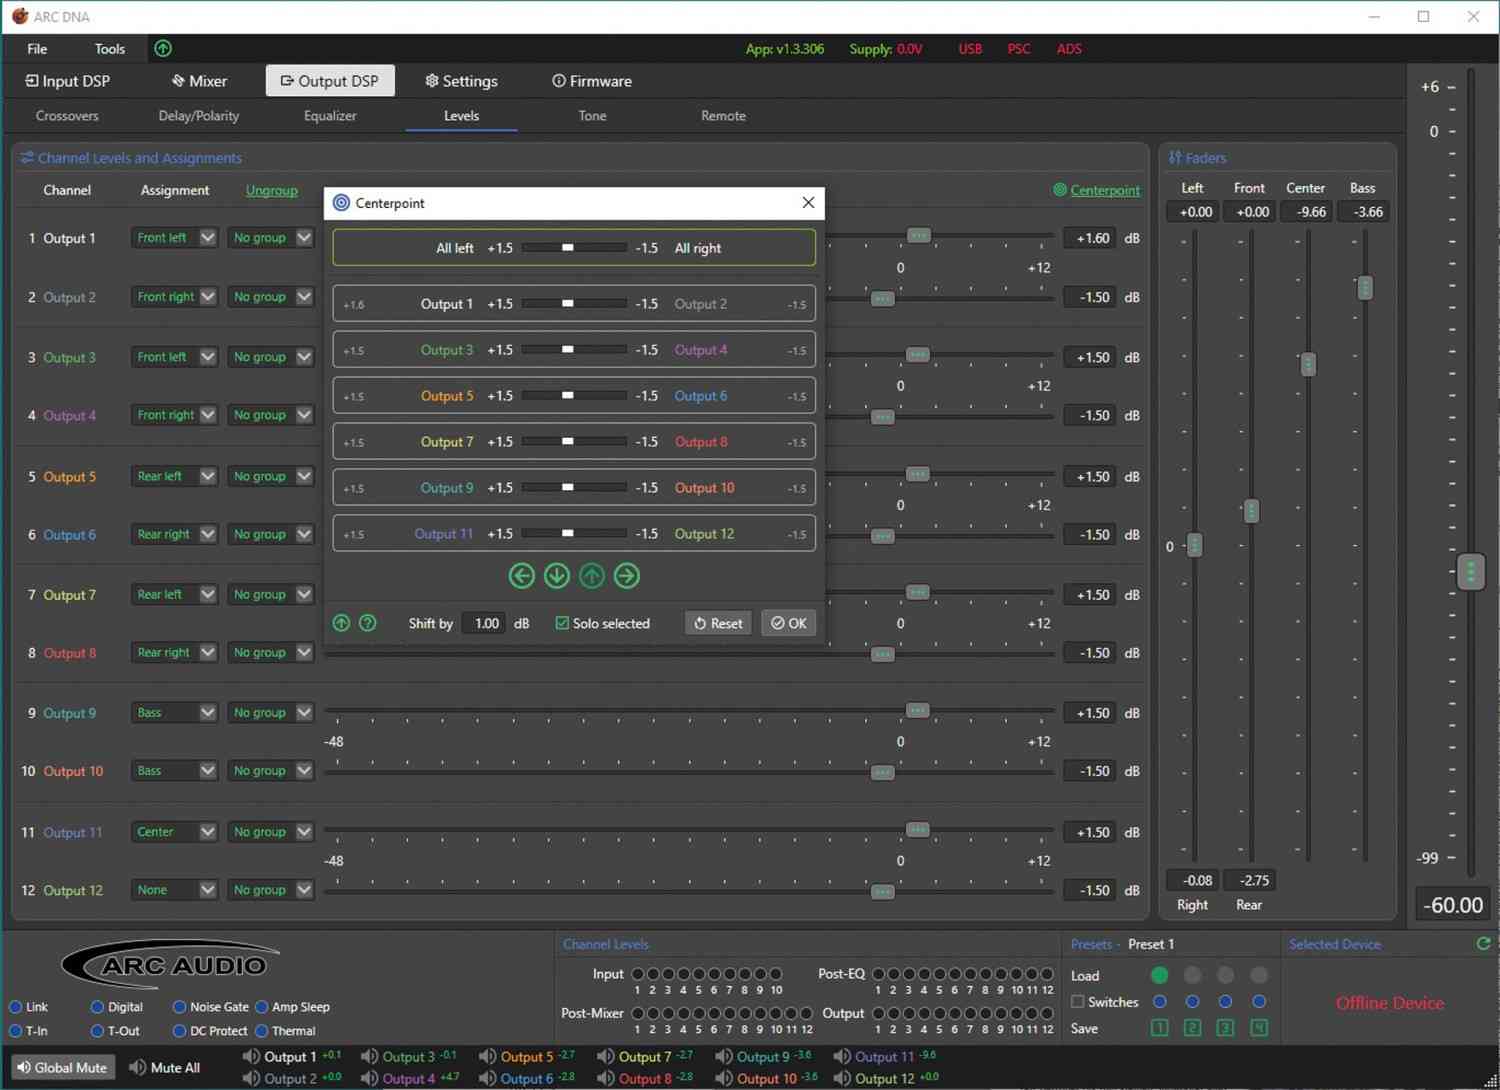The height and width of the screenshot is (1090, 1500).
Task: Toggle the Amp Sleep indicator
Action: pyautogui.click(x=261, y=1007)
